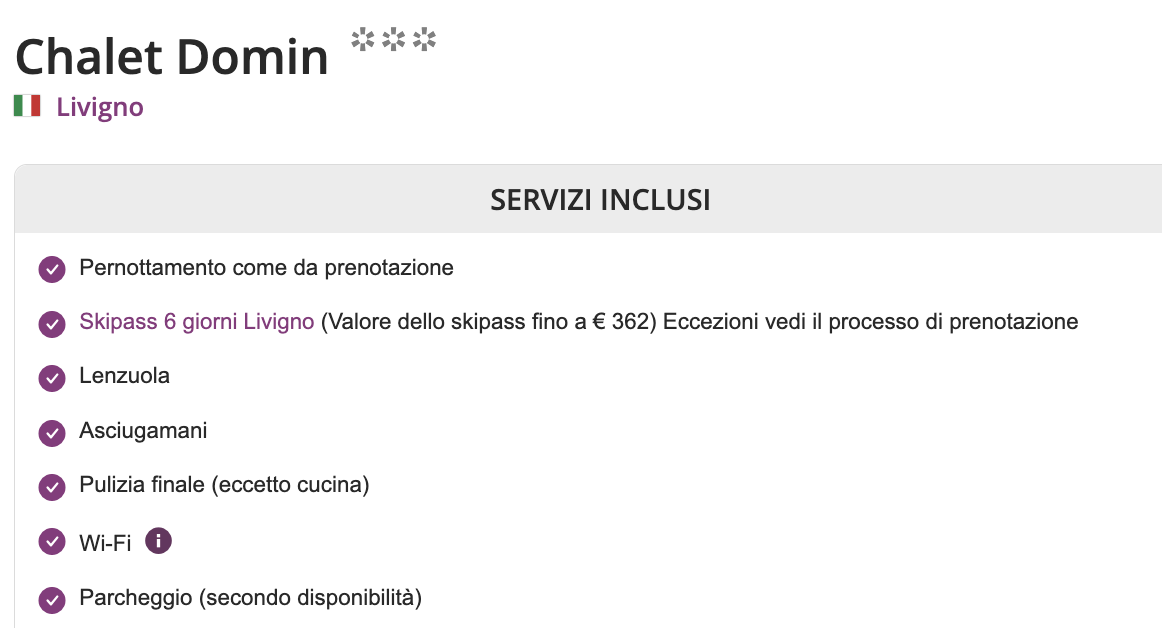Tap the checkmark icon next to Asciugamani
The image size is (1162, 628).
click(x=51, y=432)
